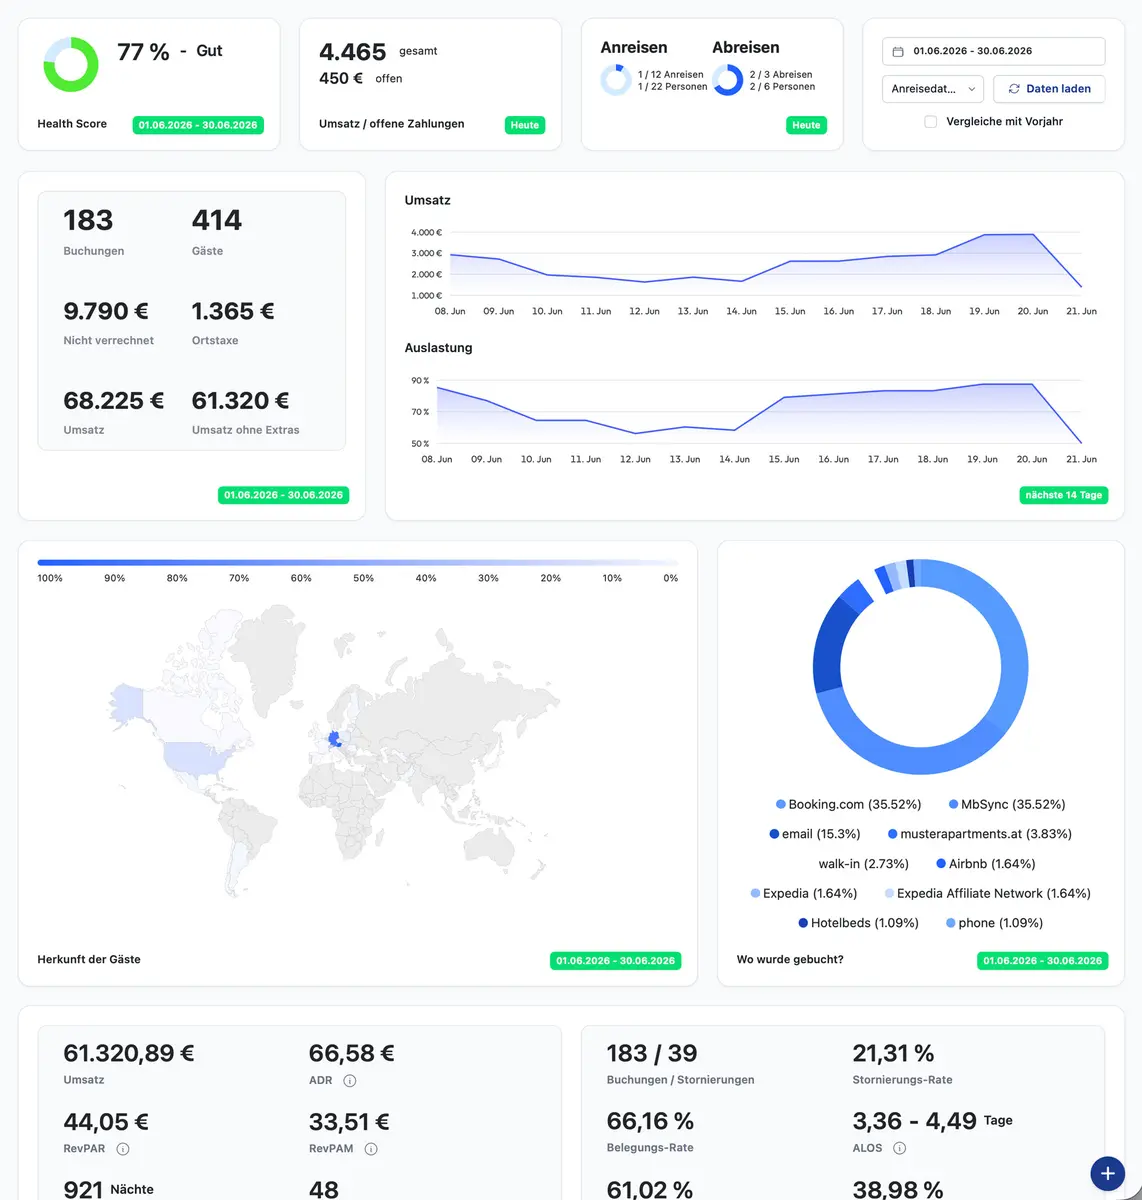This screenshot has width=1142, height=1200.
Task: Click the Health Score donut chart icon
Action: pos(71,64)
